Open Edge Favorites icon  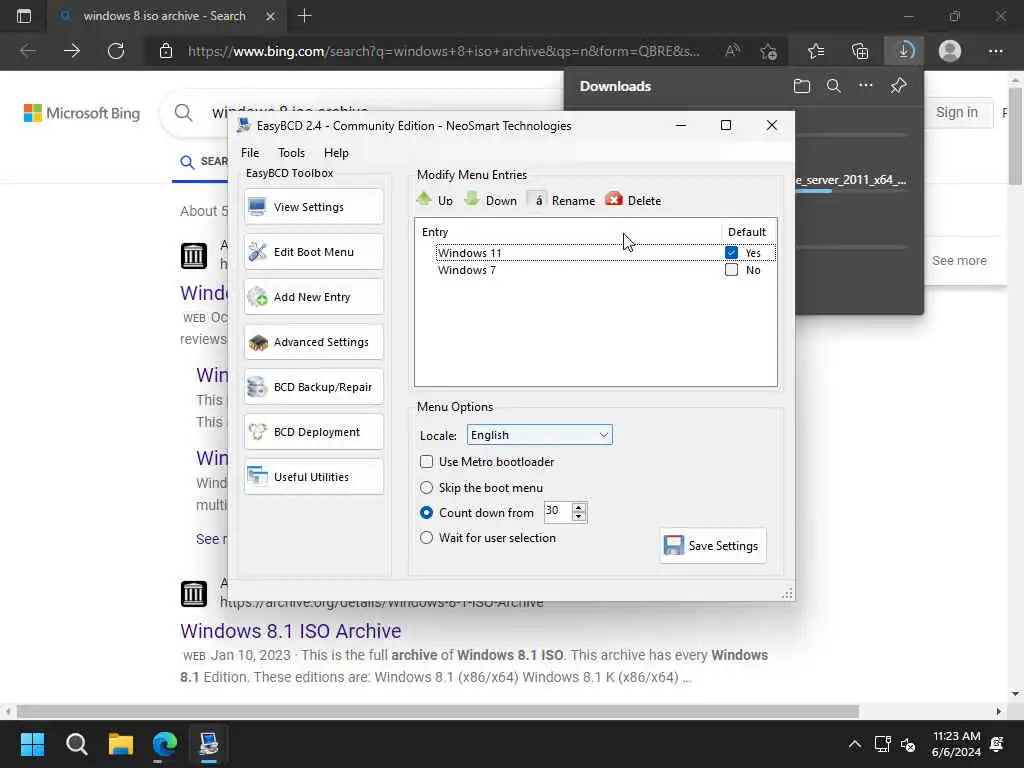(x=816, y=51)
